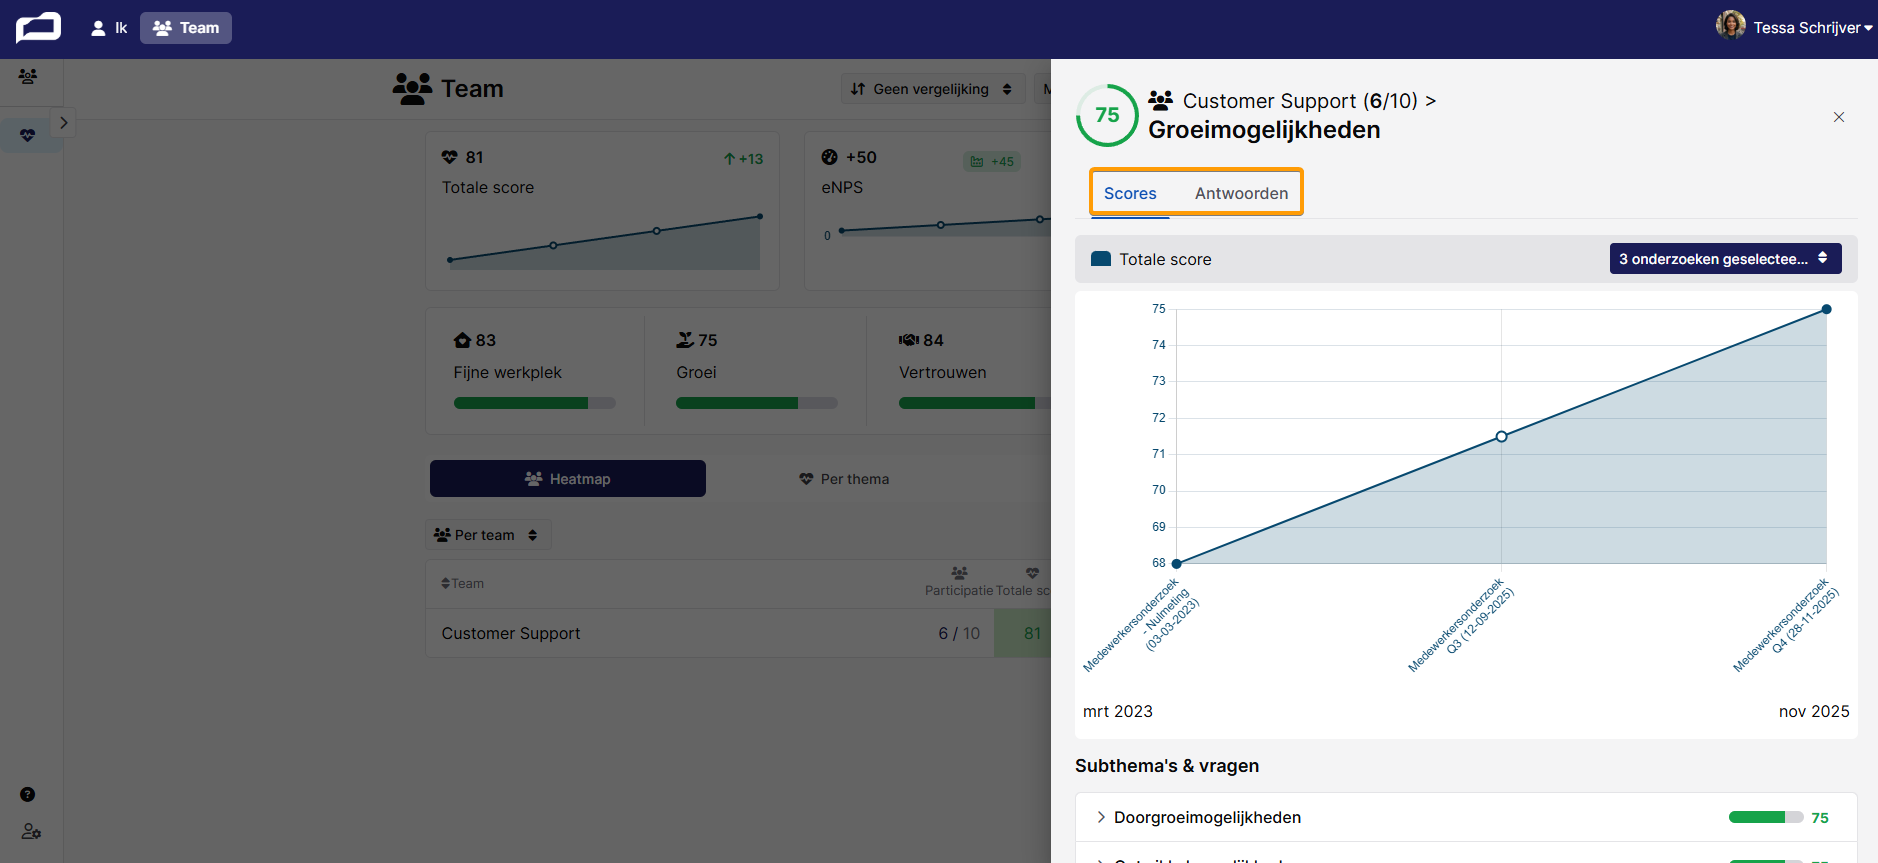Click the Totale score column heart icon
Viewport: 1878px width, 863px height.
[x=1032, y=573]
